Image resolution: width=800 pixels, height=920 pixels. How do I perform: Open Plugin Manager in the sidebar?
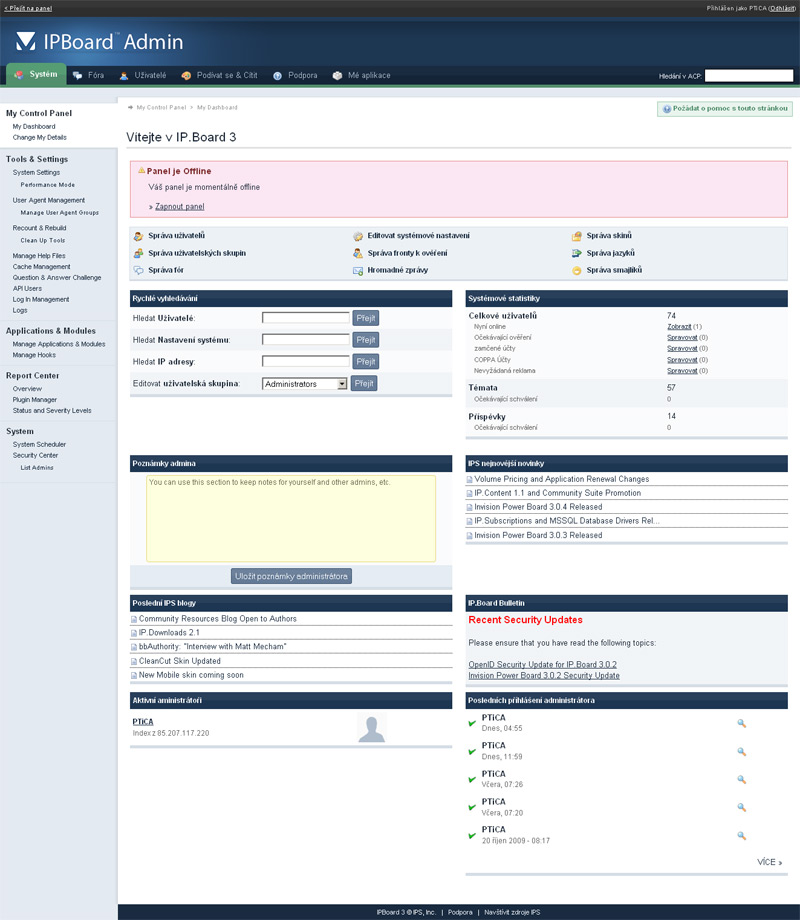[35, 400]
